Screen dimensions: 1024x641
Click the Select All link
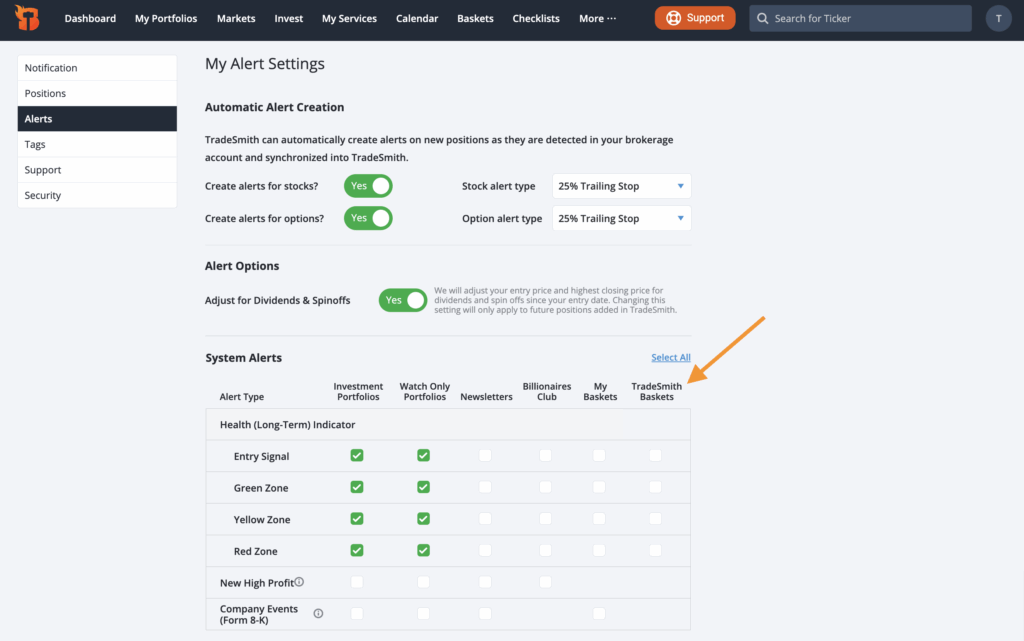tap(671, 357)
